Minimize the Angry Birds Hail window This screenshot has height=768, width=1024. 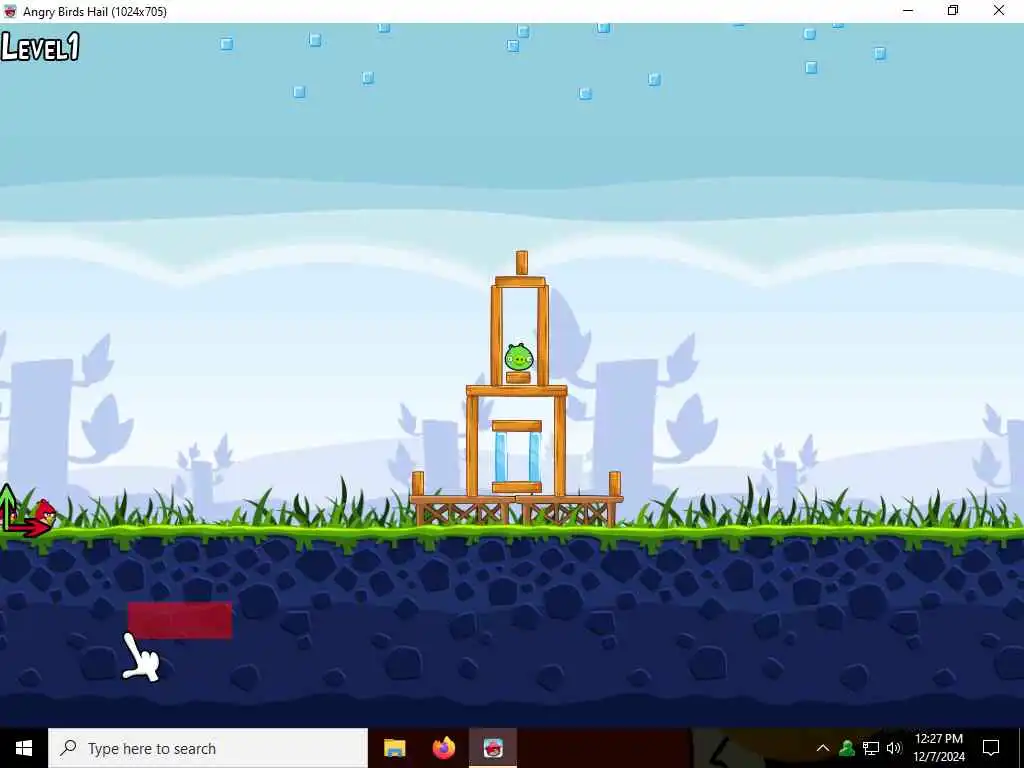(x=908, y=10)
